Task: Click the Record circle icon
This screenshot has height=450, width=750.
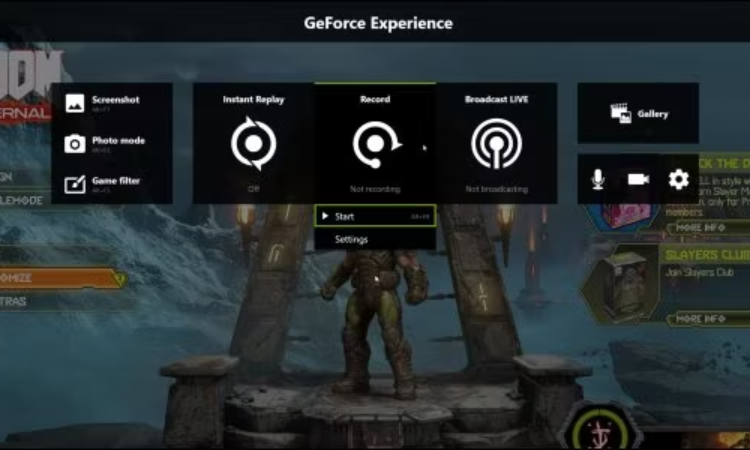Action: [376, 144]
